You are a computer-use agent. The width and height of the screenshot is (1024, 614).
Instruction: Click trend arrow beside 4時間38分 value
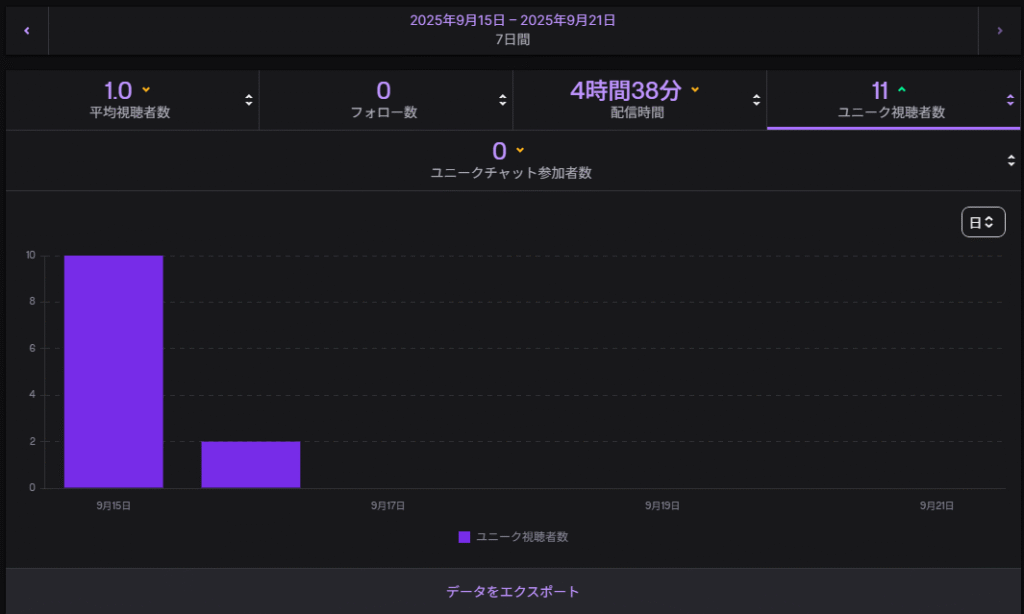(x=695, y=90)
